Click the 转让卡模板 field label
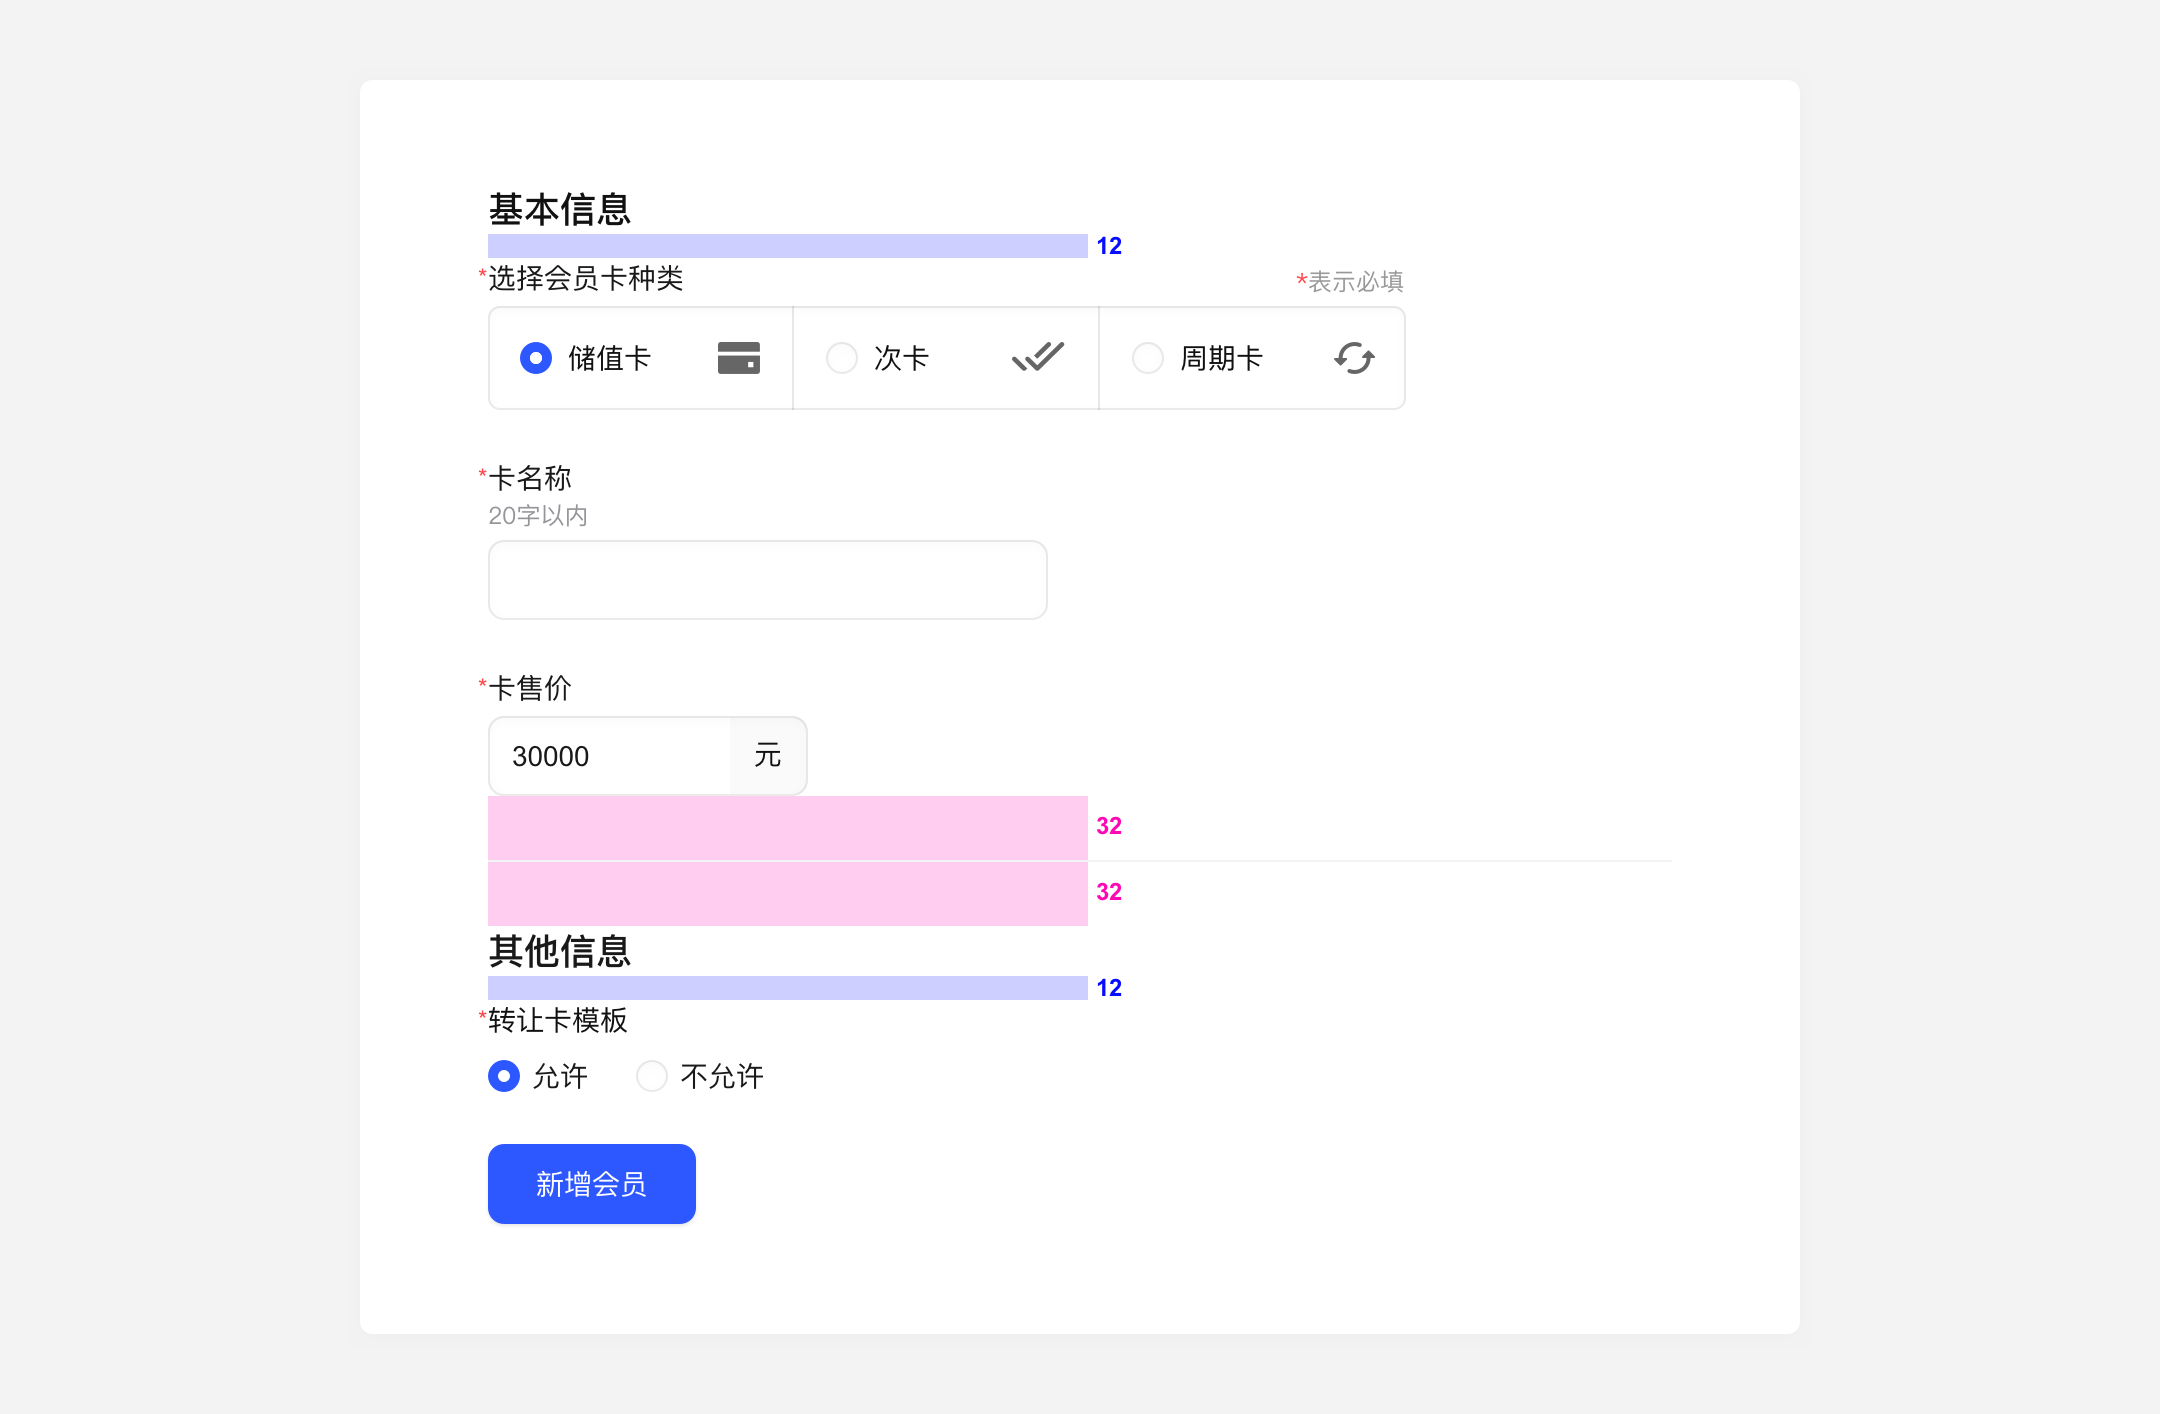The image size is (2160, 1414). pyautogui.click(x=557, y=1020)
